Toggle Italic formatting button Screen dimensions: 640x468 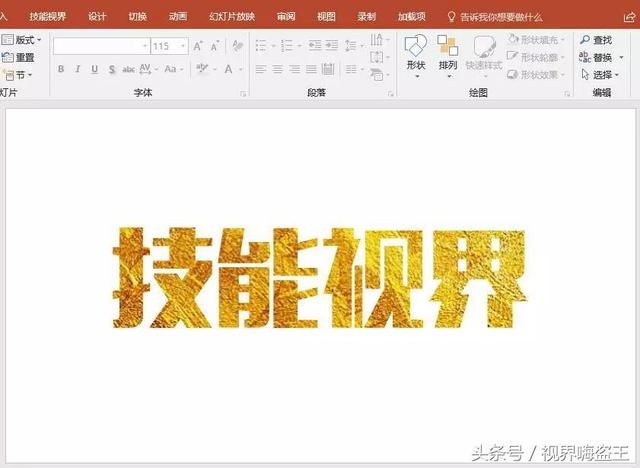point(78,69)
